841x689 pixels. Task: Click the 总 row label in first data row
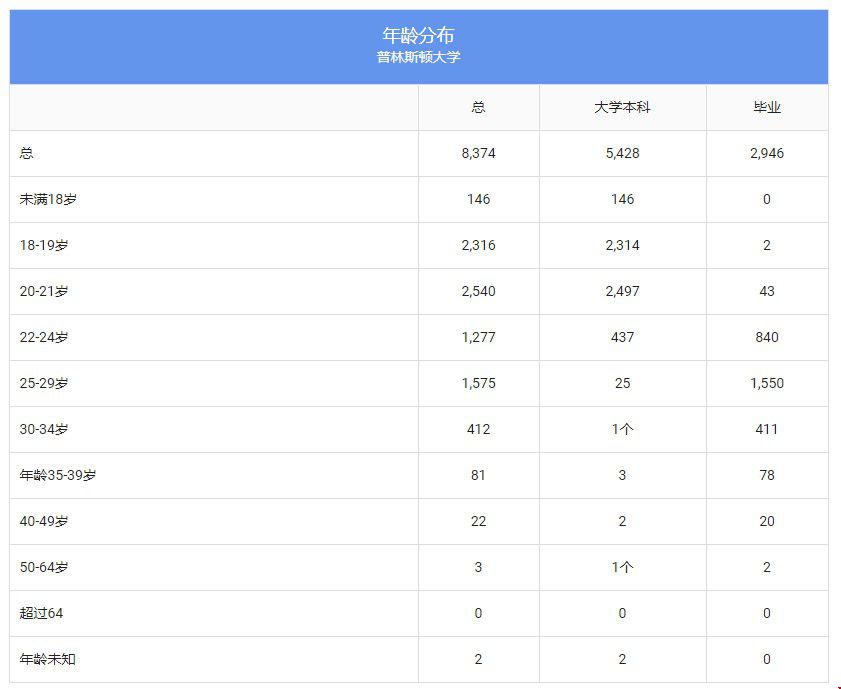point(26,153)
